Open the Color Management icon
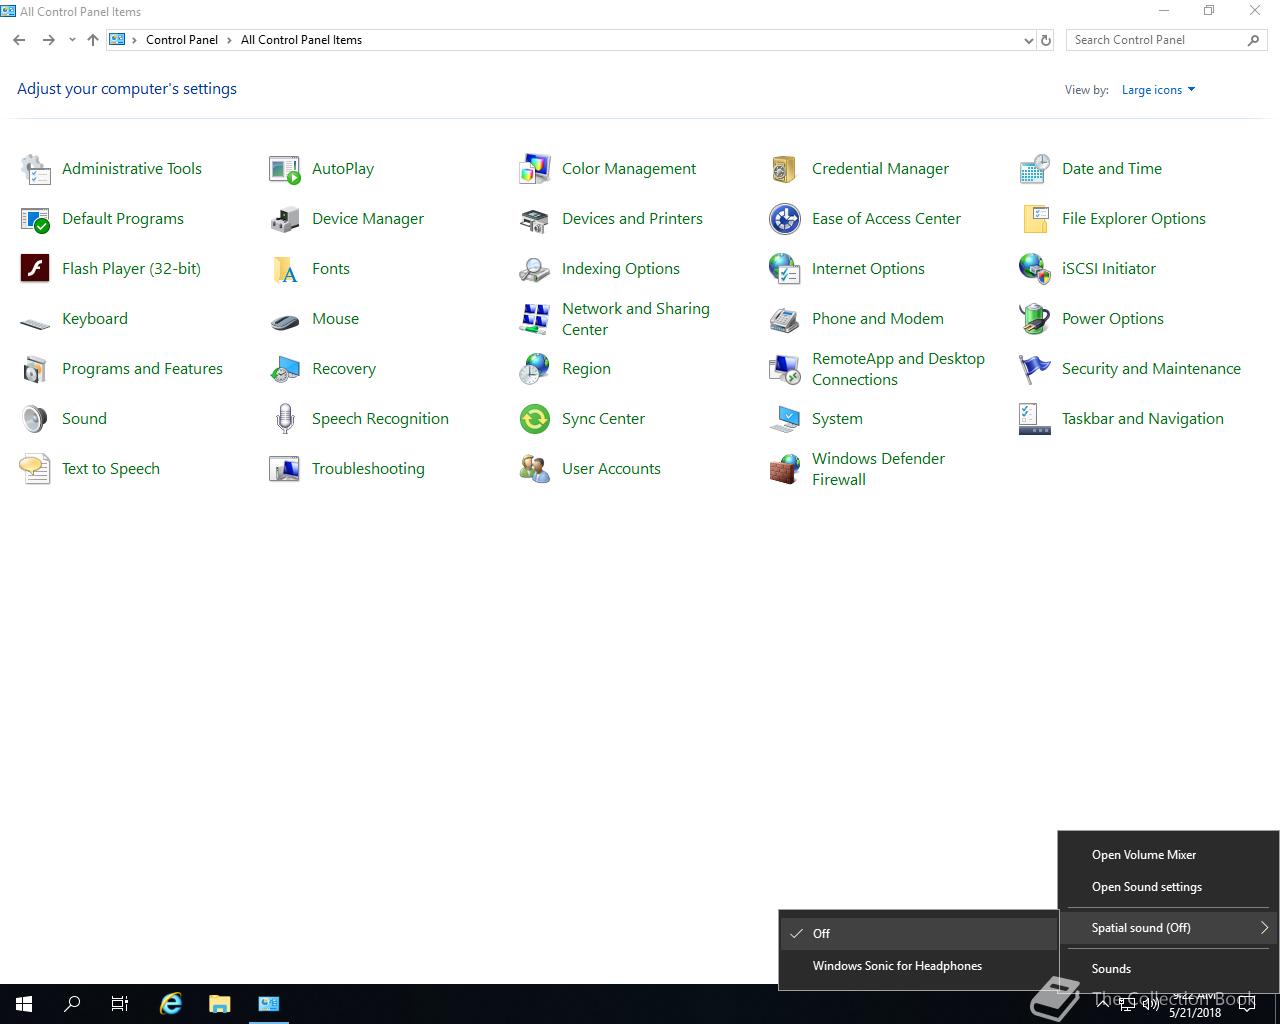The height and width of the screenshot is (1024, 1280). click(x=535, y=169)
